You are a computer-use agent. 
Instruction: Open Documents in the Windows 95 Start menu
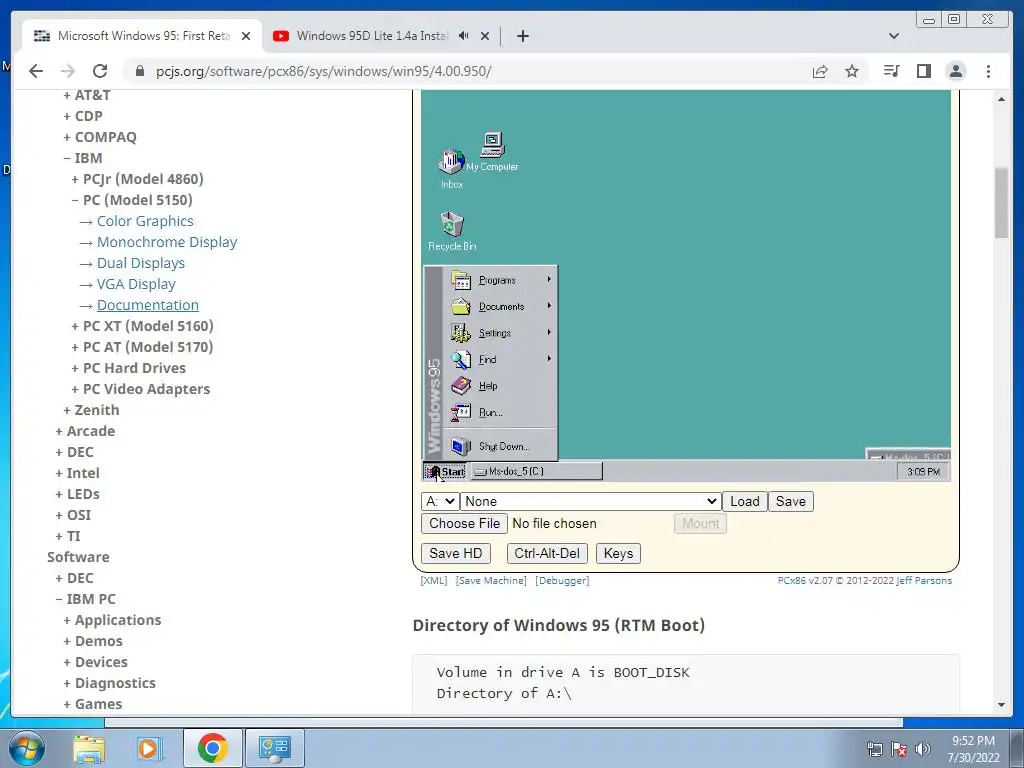(501, 306)
